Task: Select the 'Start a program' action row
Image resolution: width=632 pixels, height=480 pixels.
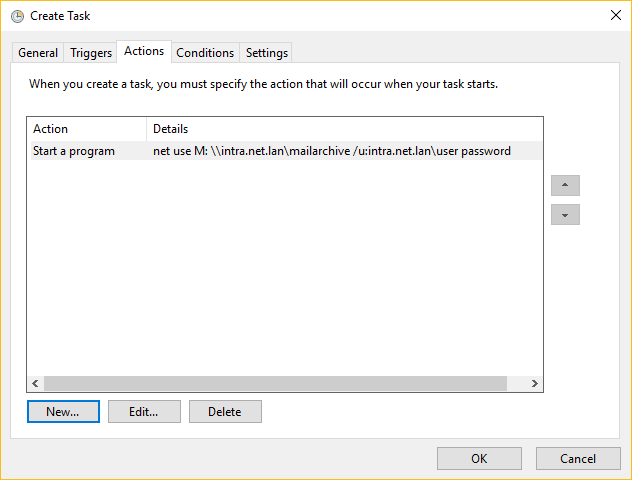Action: [286, 151]
